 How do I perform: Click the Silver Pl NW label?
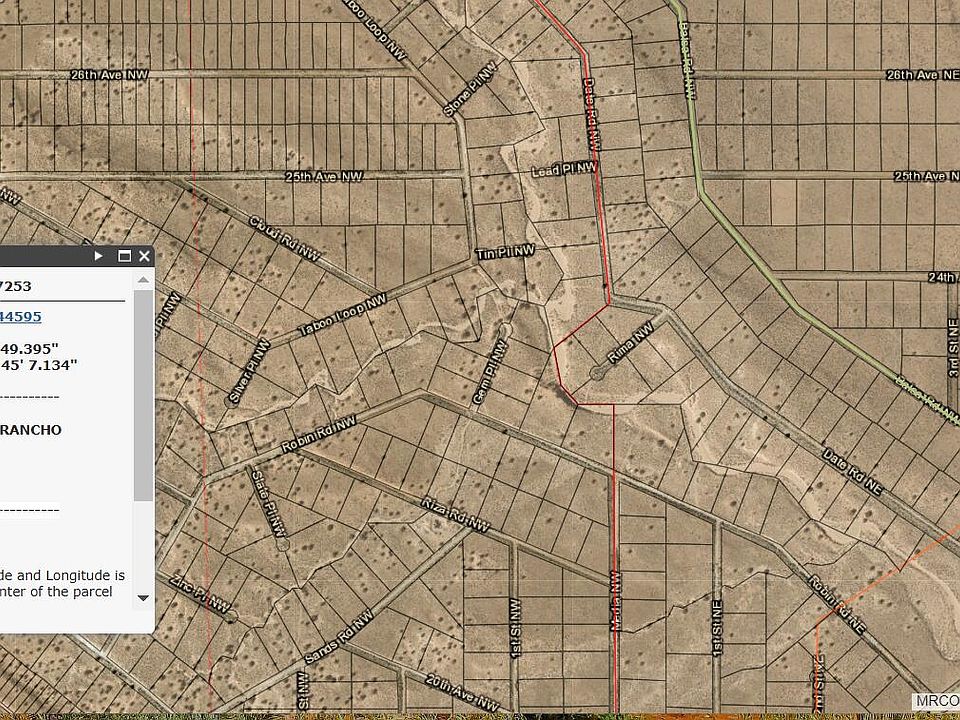249,372
